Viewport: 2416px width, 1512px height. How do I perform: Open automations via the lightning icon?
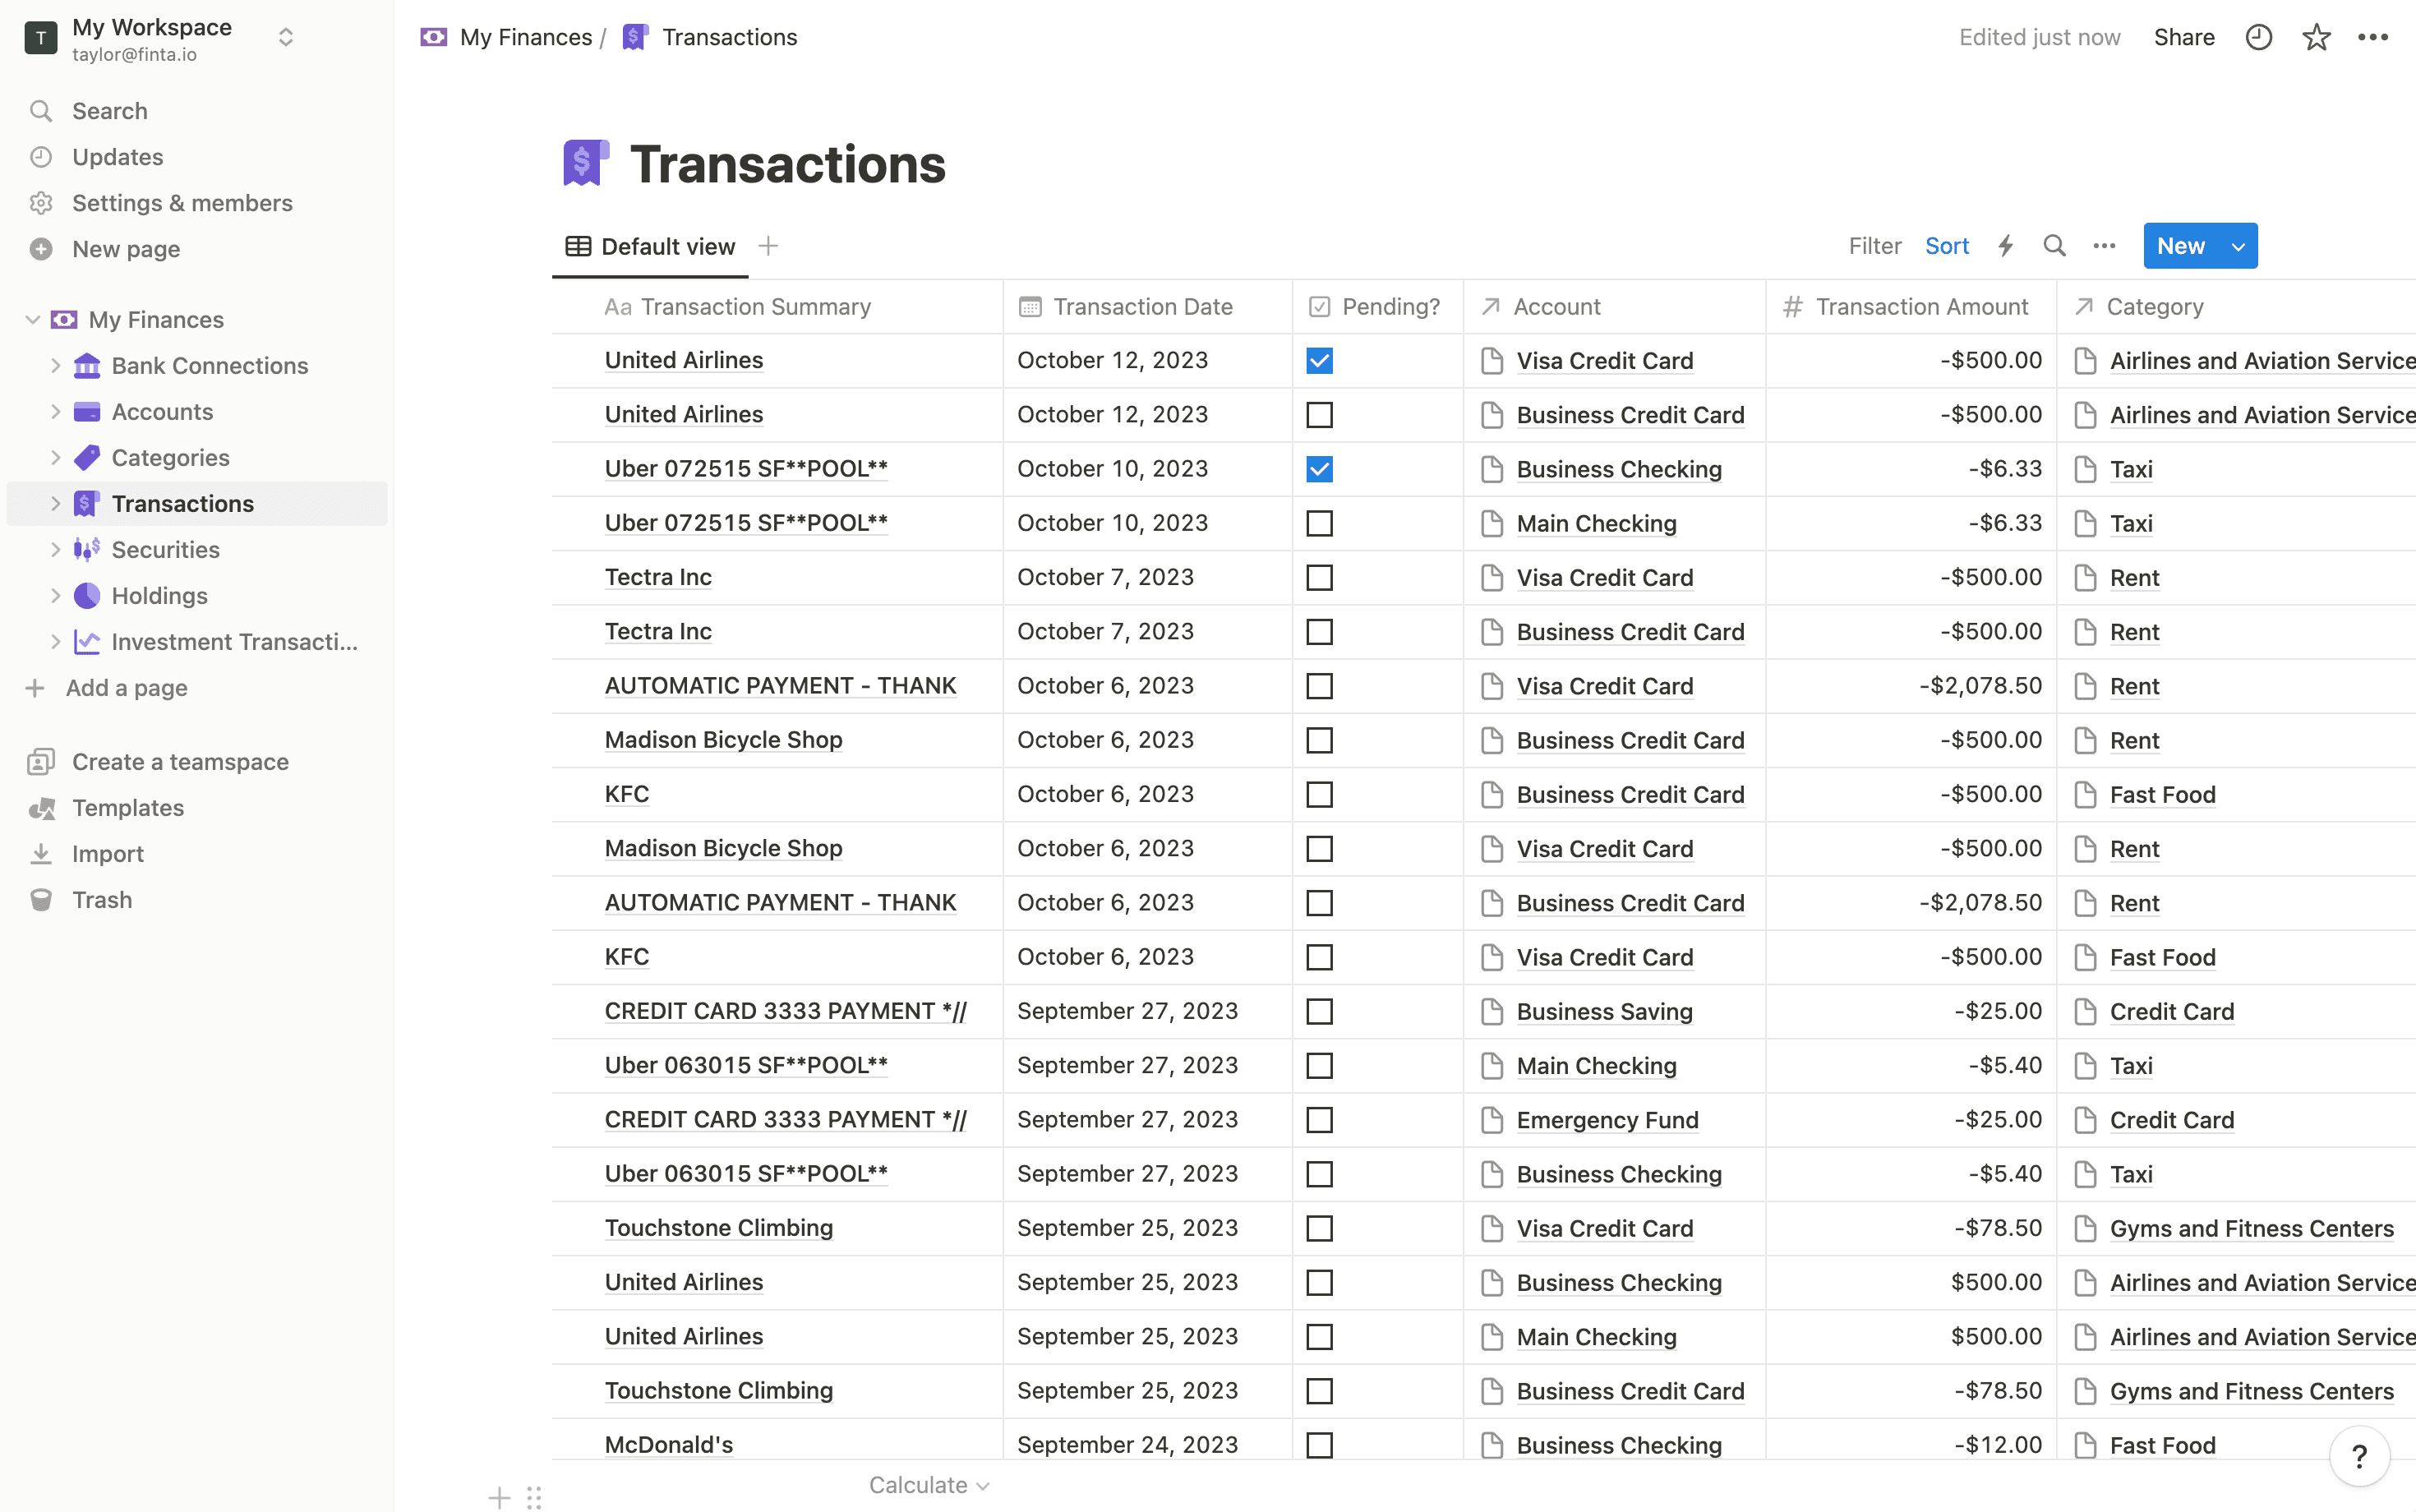2006,245
